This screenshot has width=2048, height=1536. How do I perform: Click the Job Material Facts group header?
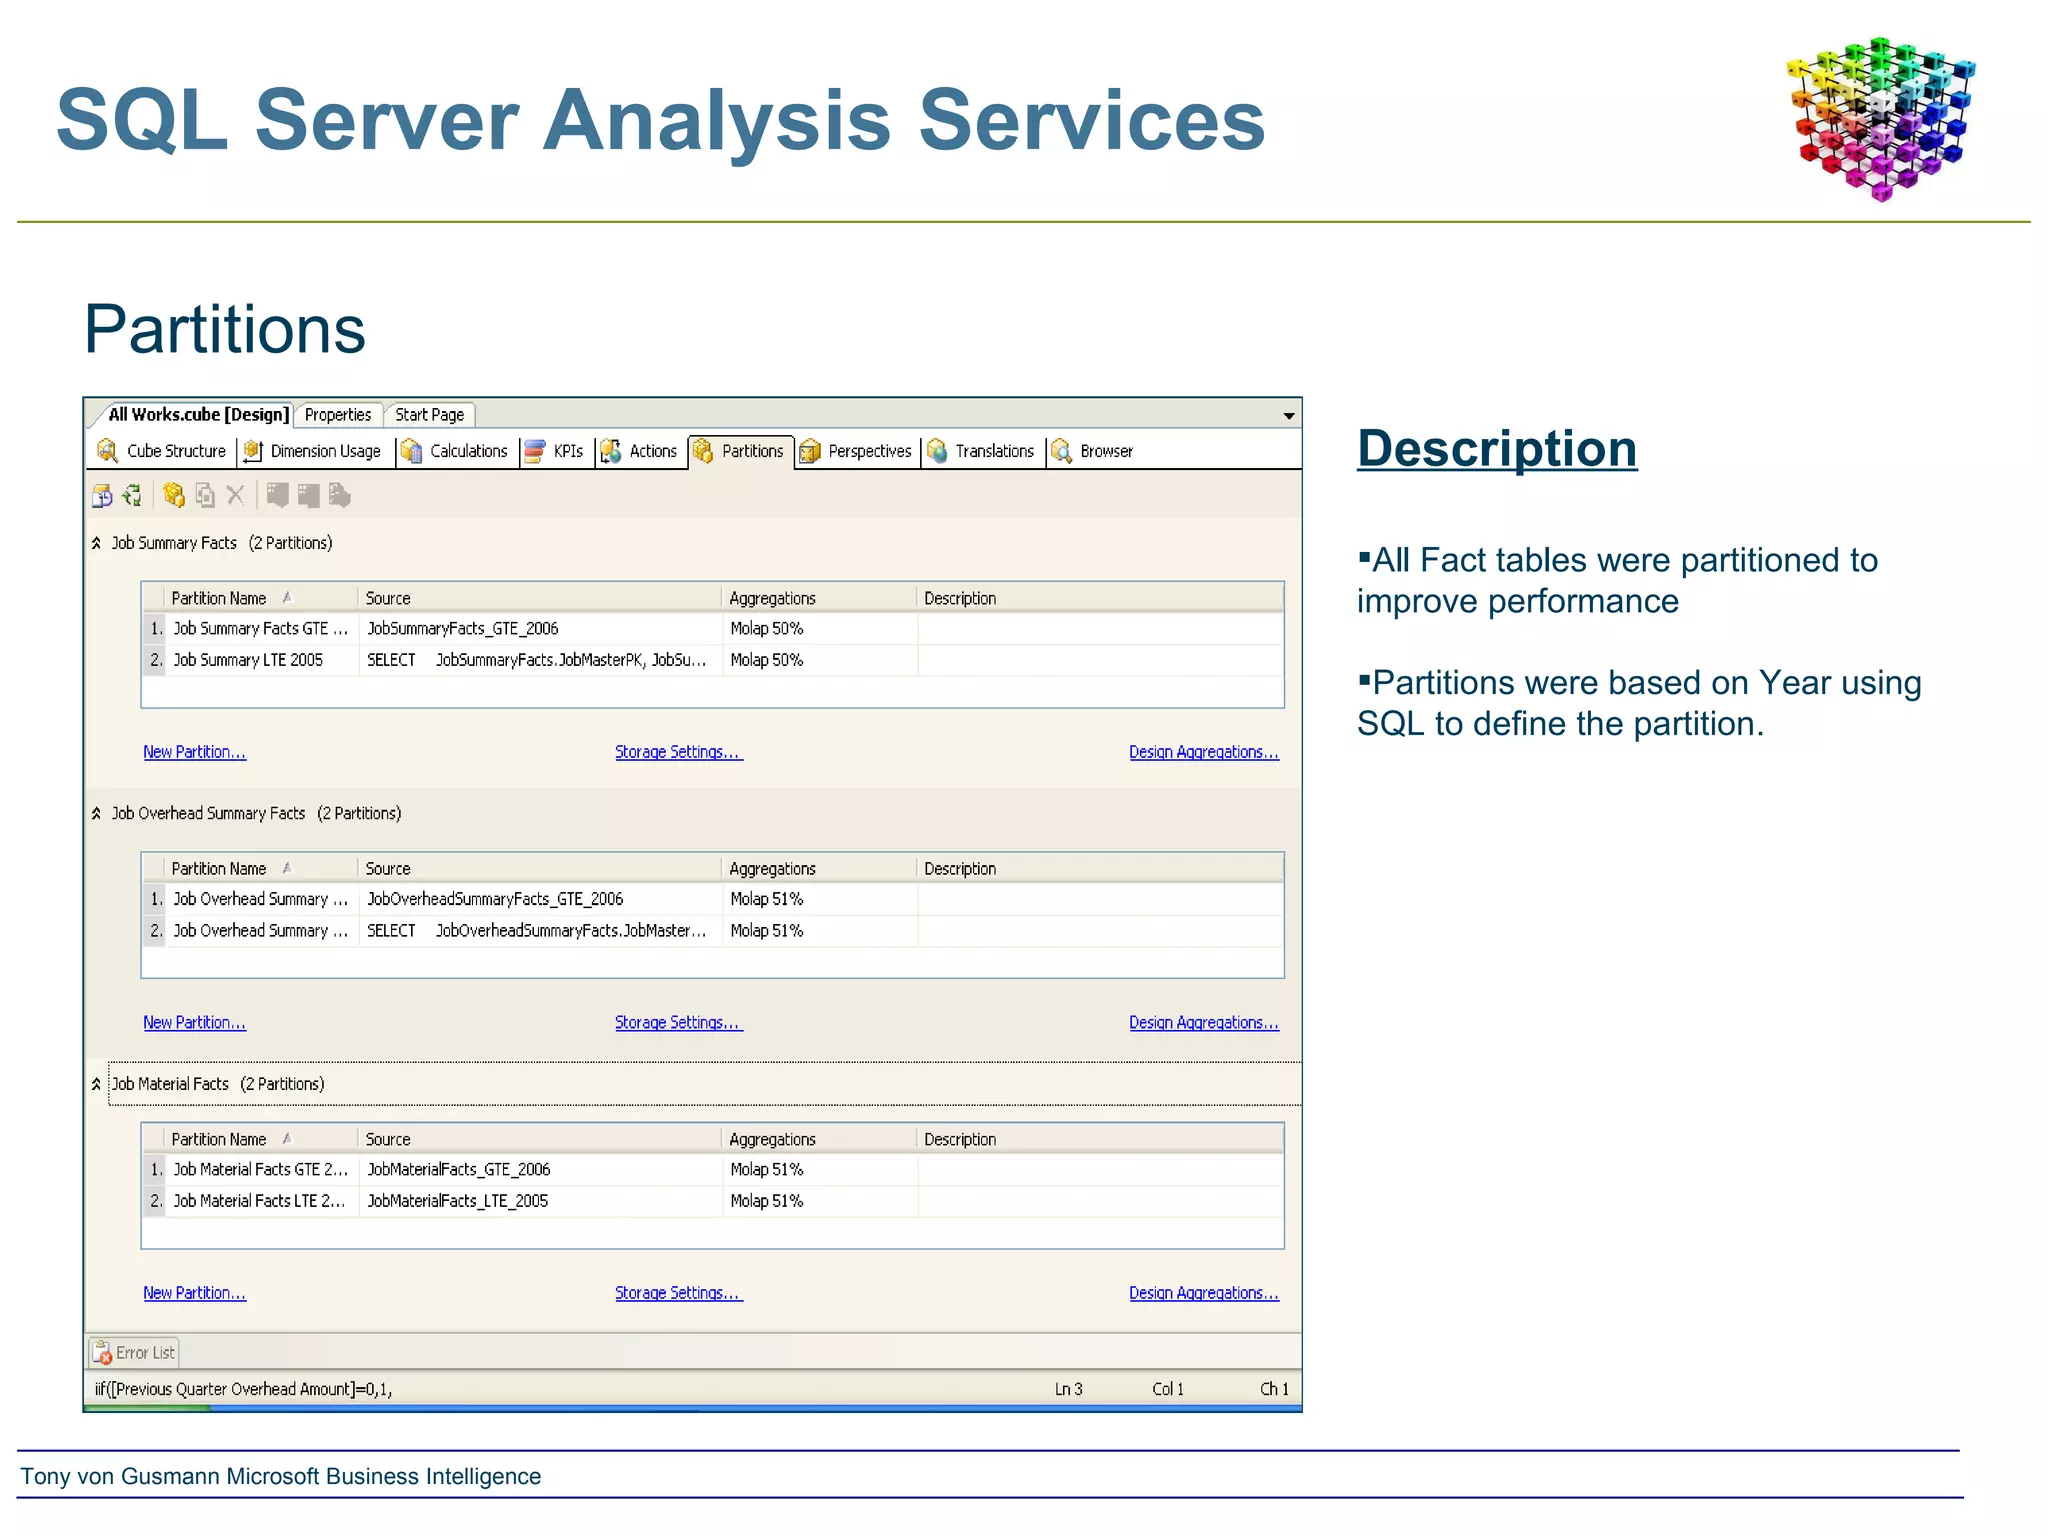pyautogui.click(x=704, y=1084)
